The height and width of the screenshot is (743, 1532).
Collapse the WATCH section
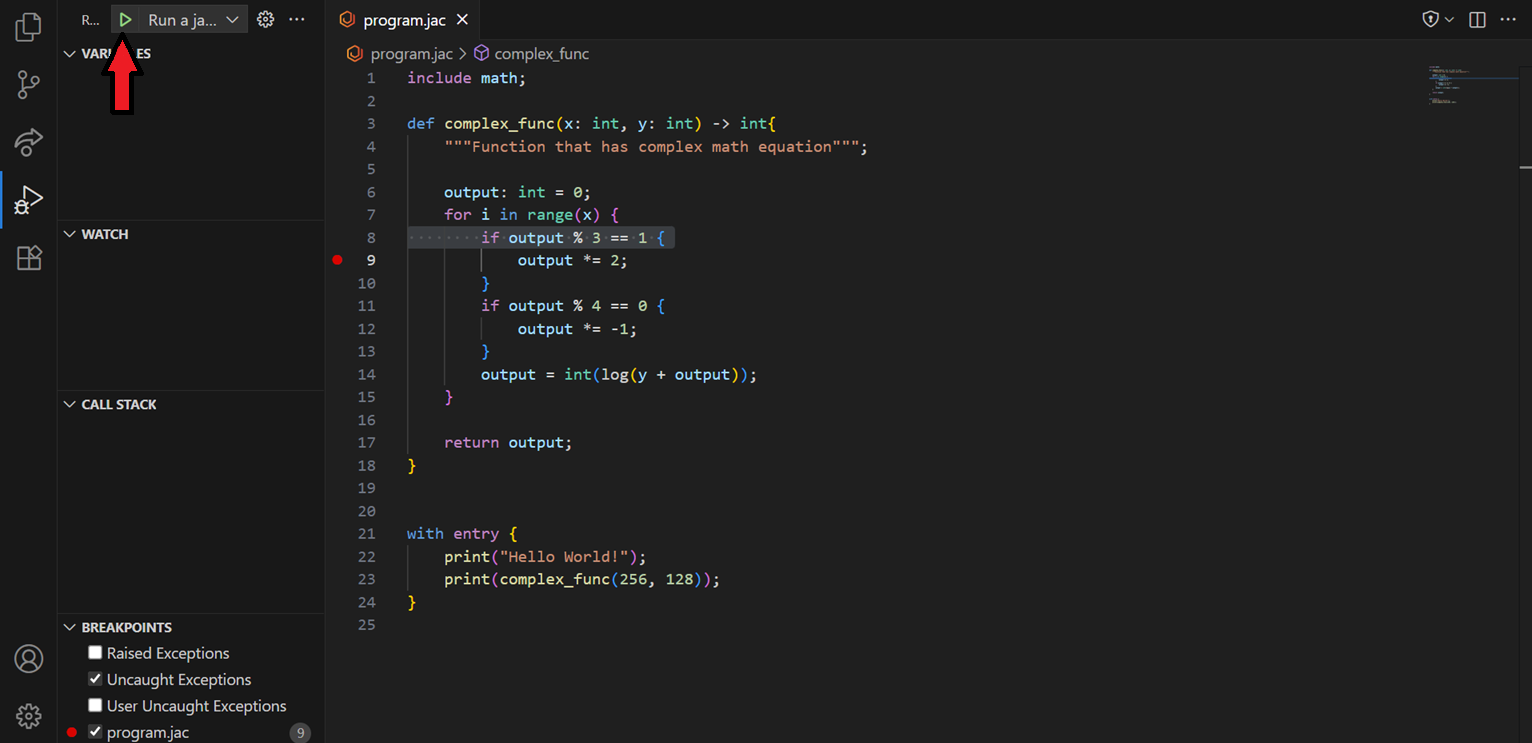point(69,233)
